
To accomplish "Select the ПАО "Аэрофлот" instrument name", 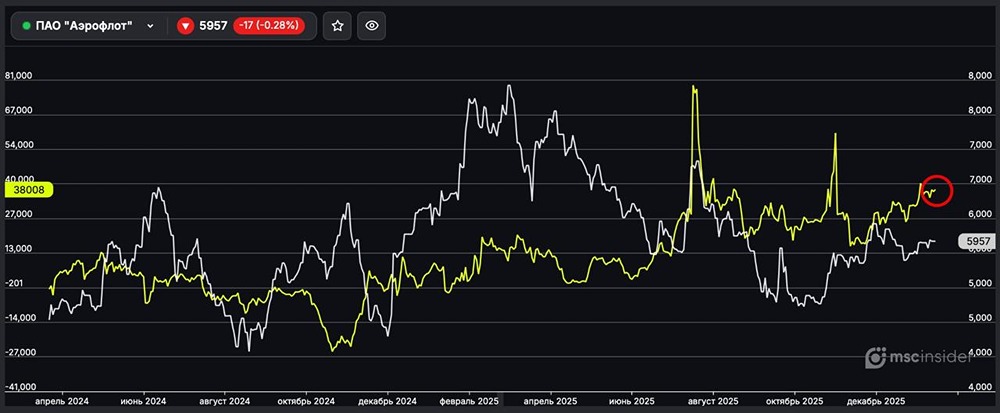I will coord(84,26).
